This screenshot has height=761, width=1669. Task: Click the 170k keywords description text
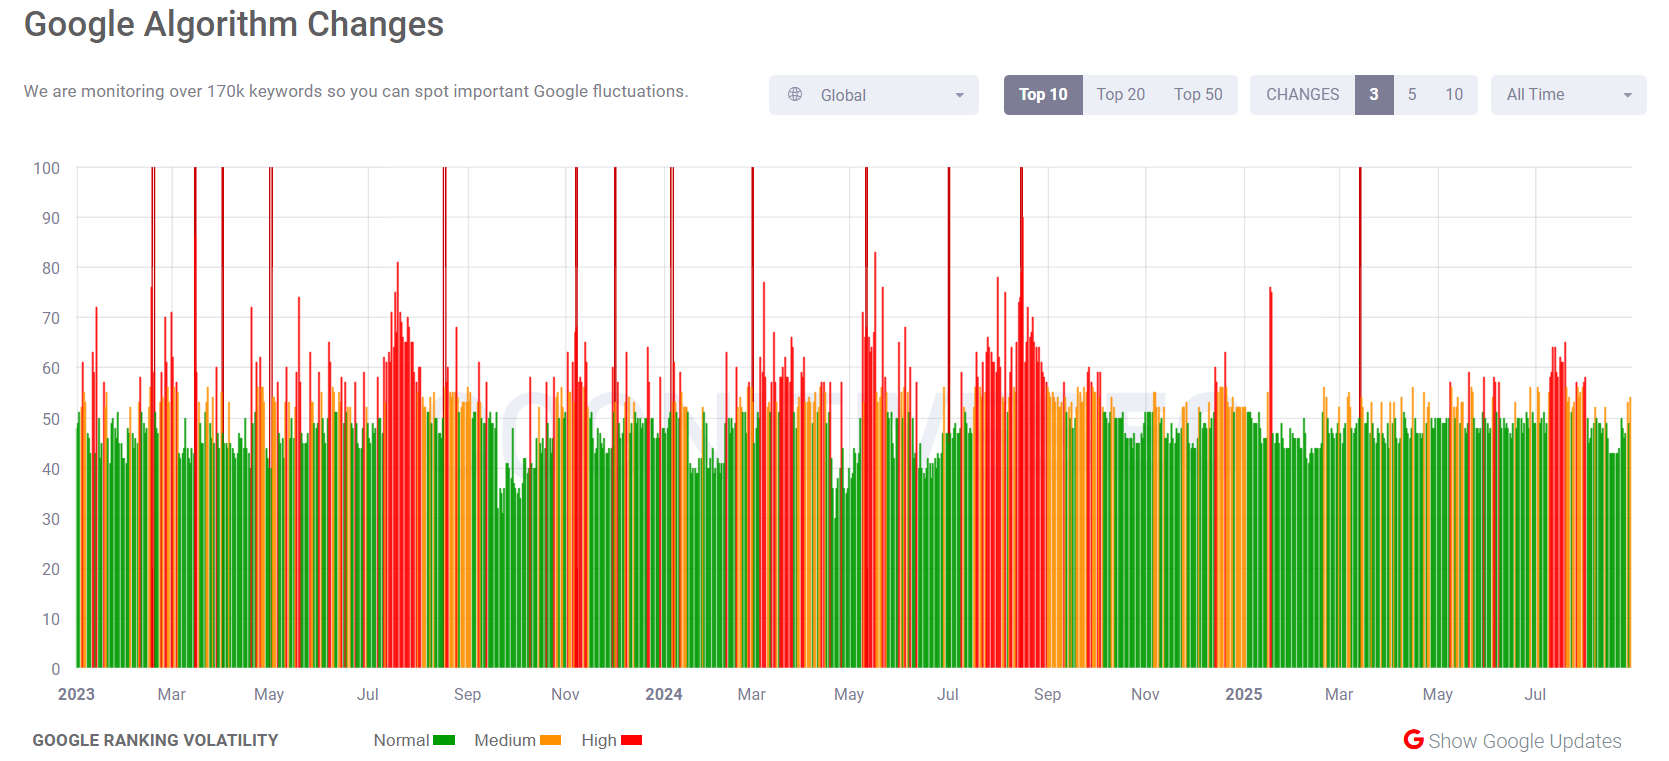(356, 91)
